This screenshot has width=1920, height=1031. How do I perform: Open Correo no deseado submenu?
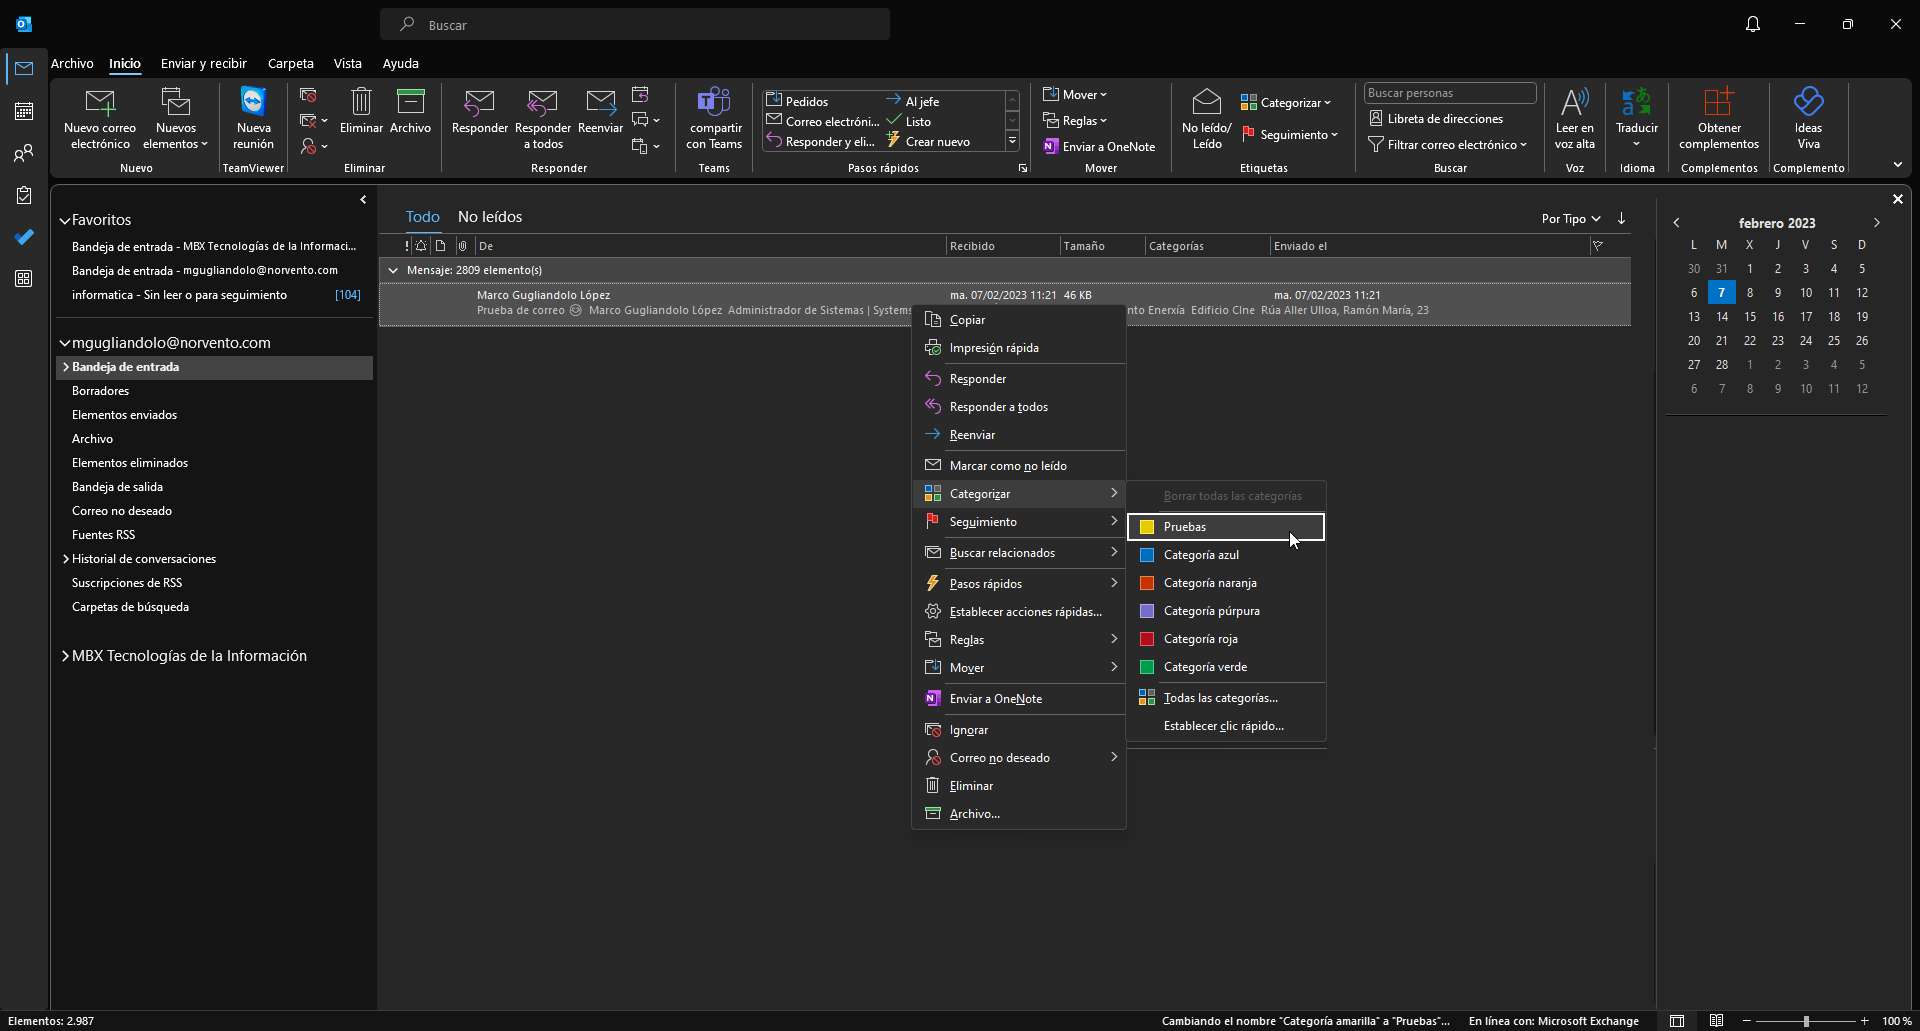coord(1019,757)
